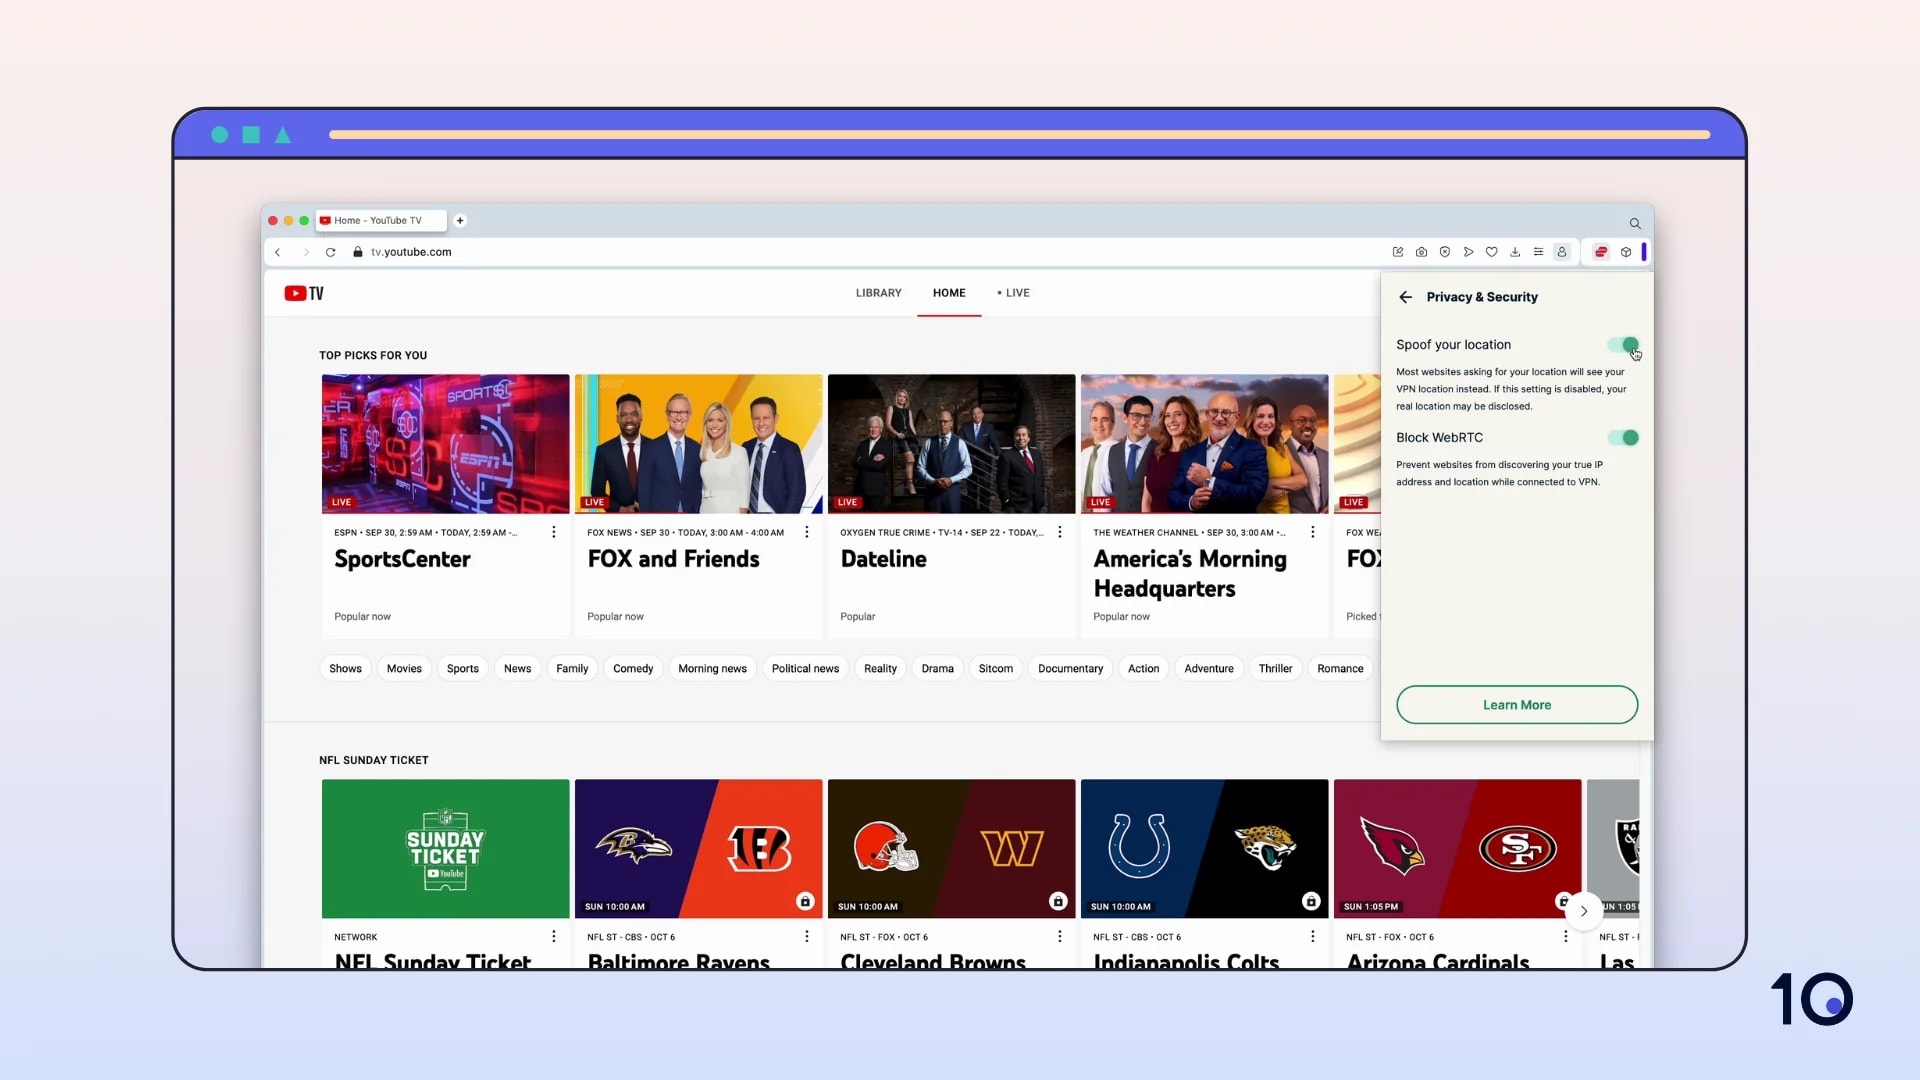Filter by Family chip
This screenshot has height=1080, width=1920.
click(572, 669)
